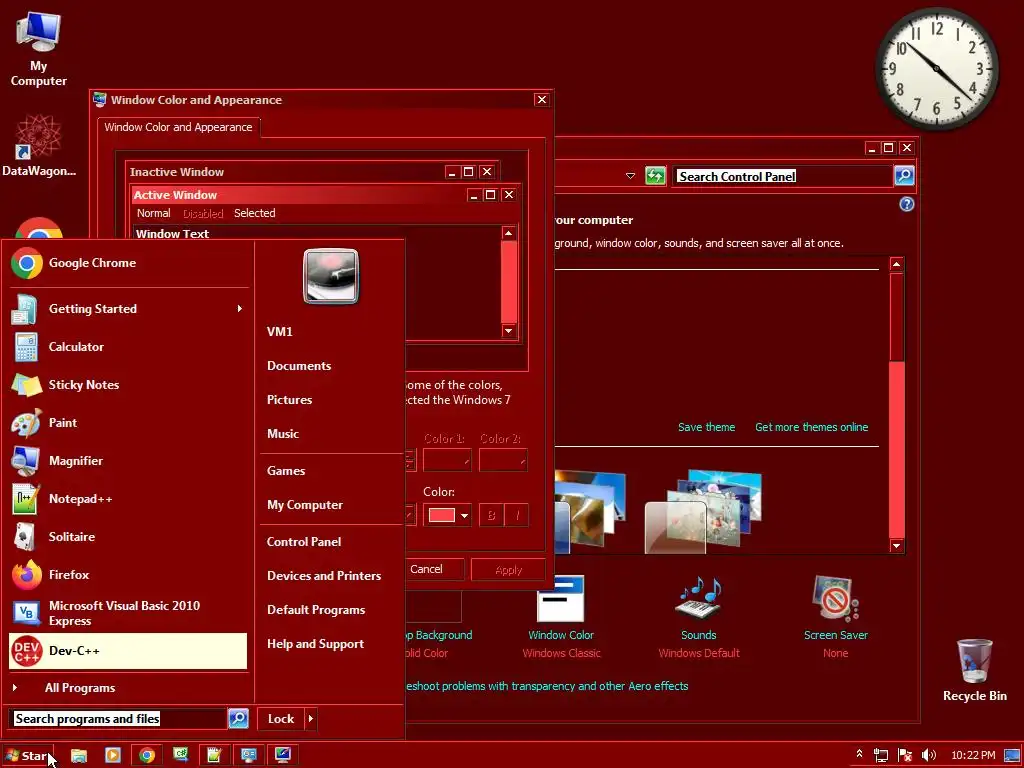Open Google Chrome from Start menu
Image resolution: width=1024 pixels, height=768 pixels.
click(128, 263)
